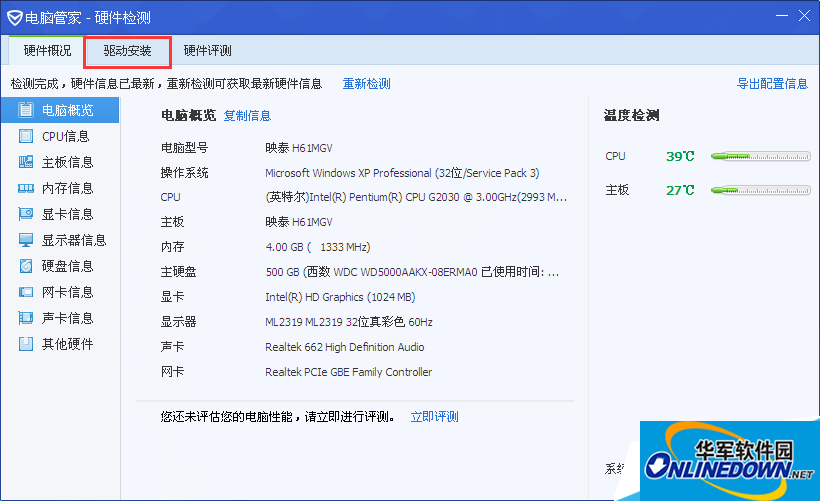The width and height of the screenshot is (820, 501).
Task: Close the 硬件检测 window
Action: 804,16
